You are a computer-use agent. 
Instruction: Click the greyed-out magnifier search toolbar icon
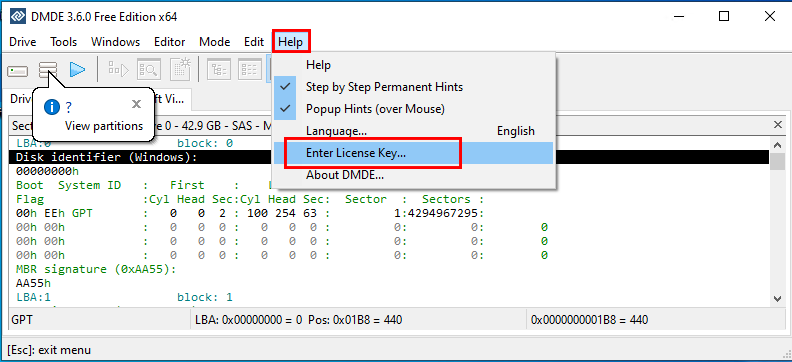[149, 70]
